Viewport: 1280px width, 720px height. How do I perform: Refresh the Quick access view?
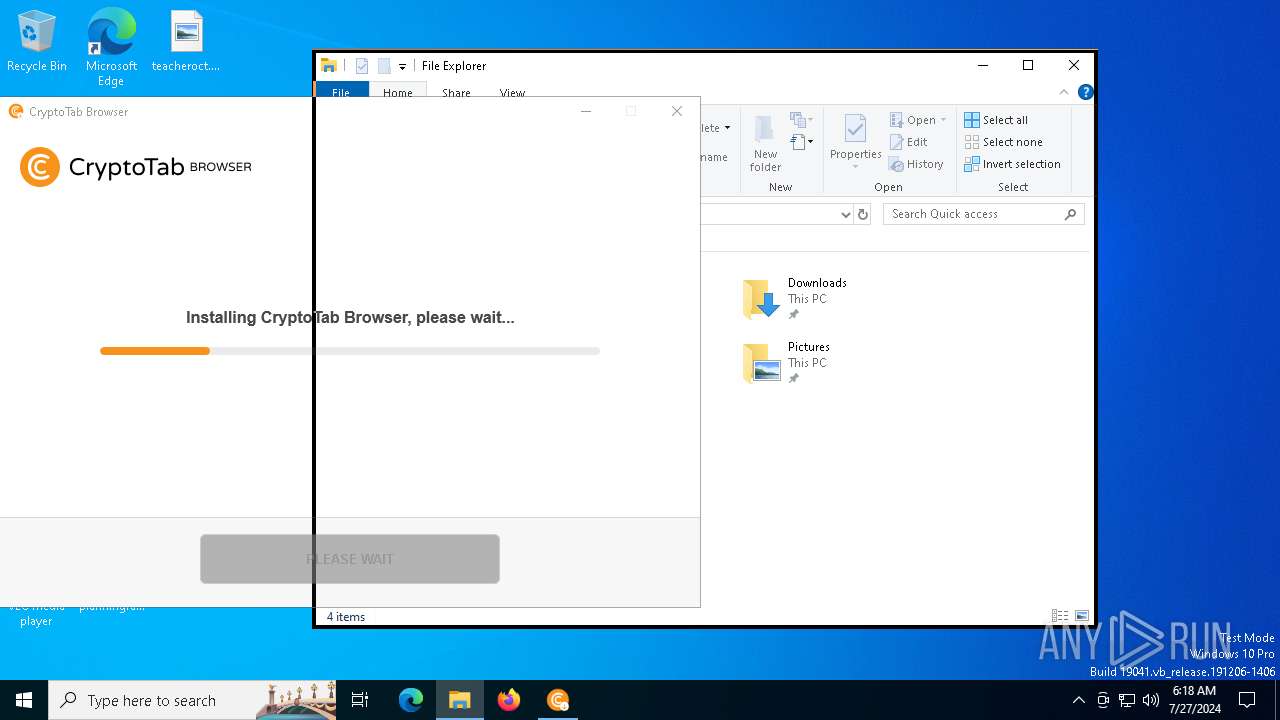(863, 214)
